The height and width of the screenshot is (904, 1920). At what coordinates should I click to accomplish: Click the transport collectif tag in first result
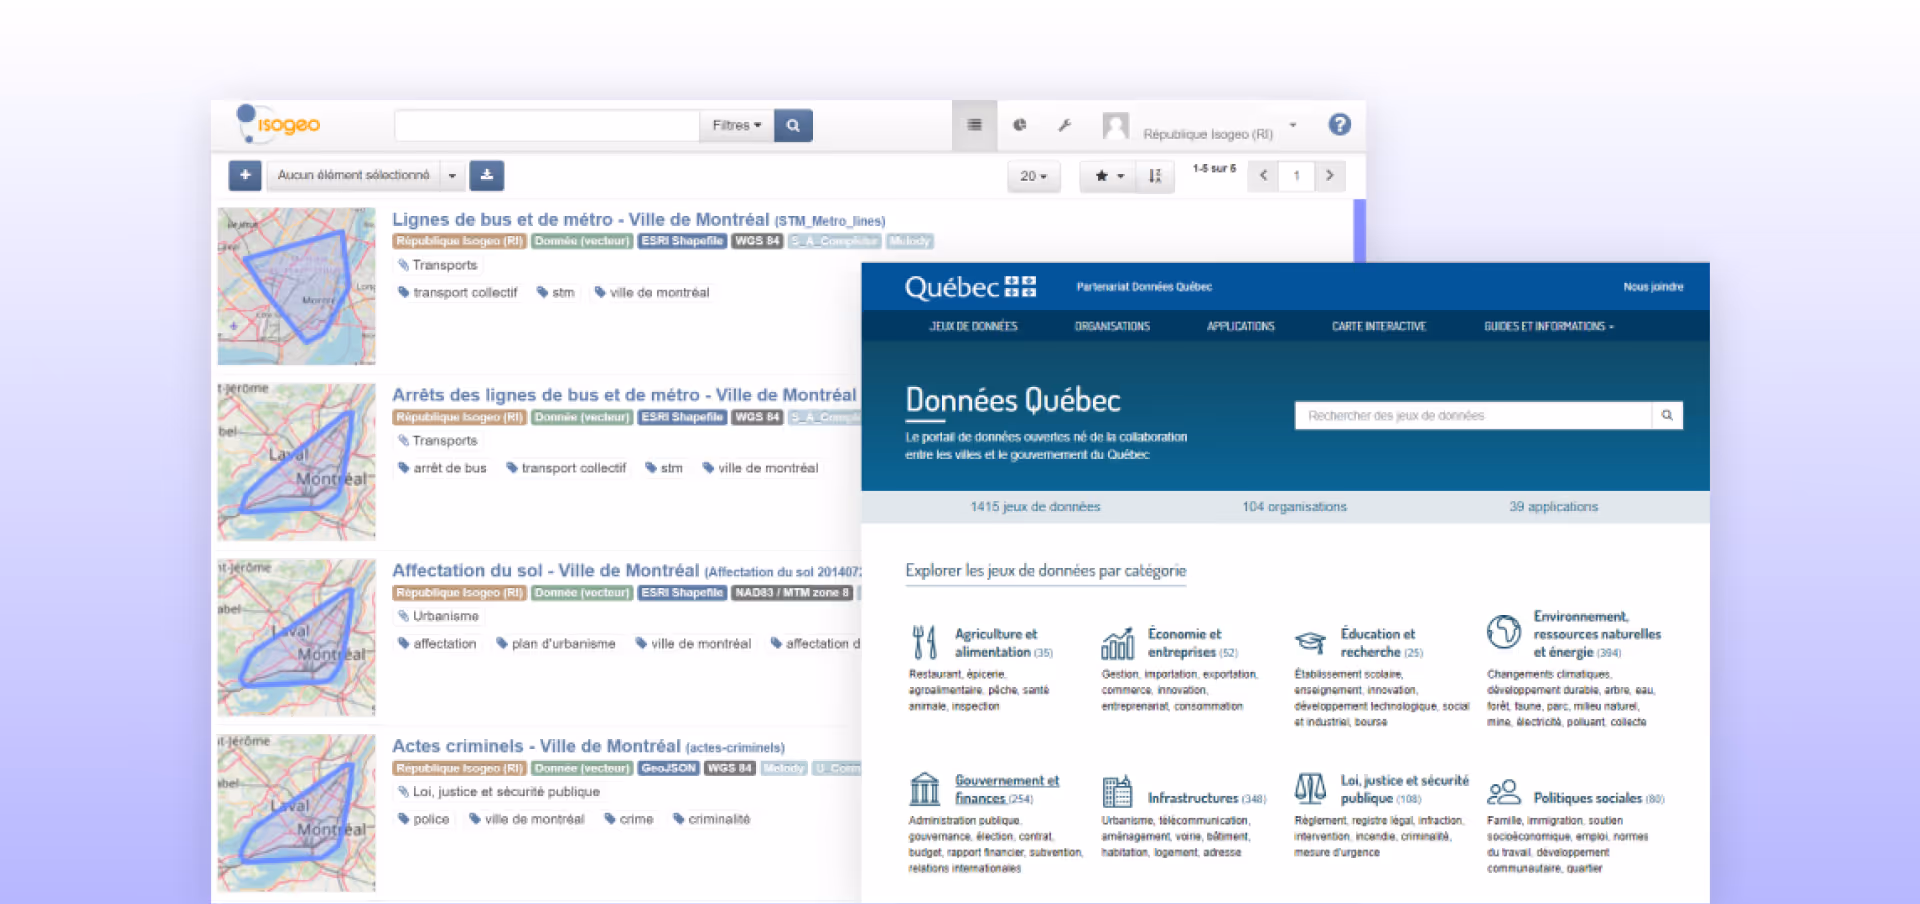pyautogui.click(x=458, y=292)
